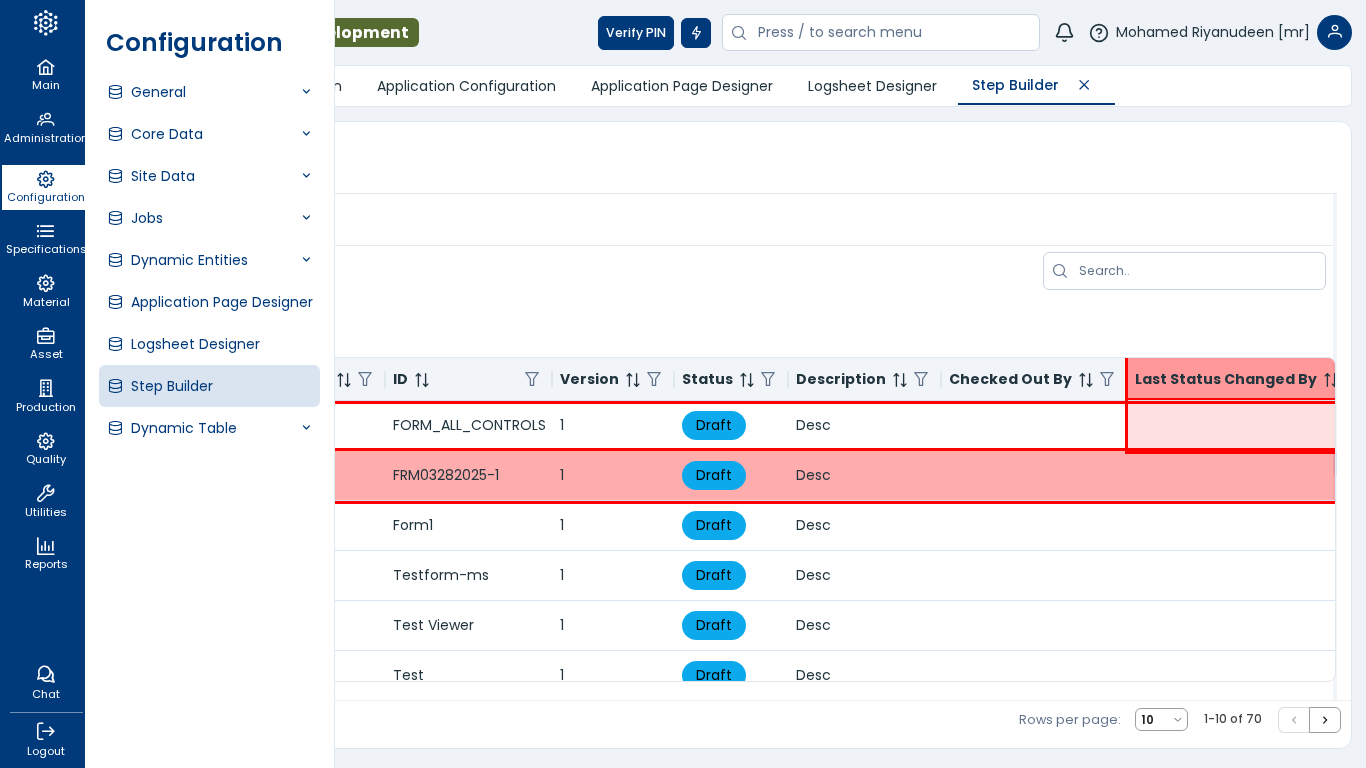Open the Production module in sidebar
This screenshot has width=1366, height=768.
tap(45, 396)
